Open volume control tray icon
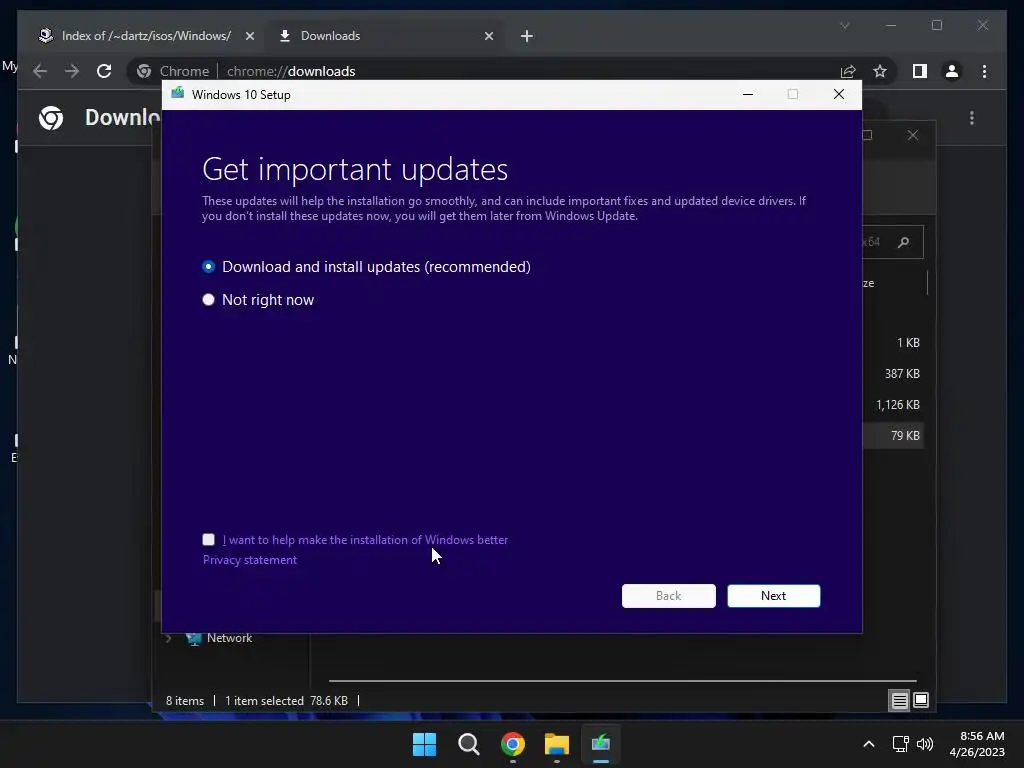 (x=925, y=744)
